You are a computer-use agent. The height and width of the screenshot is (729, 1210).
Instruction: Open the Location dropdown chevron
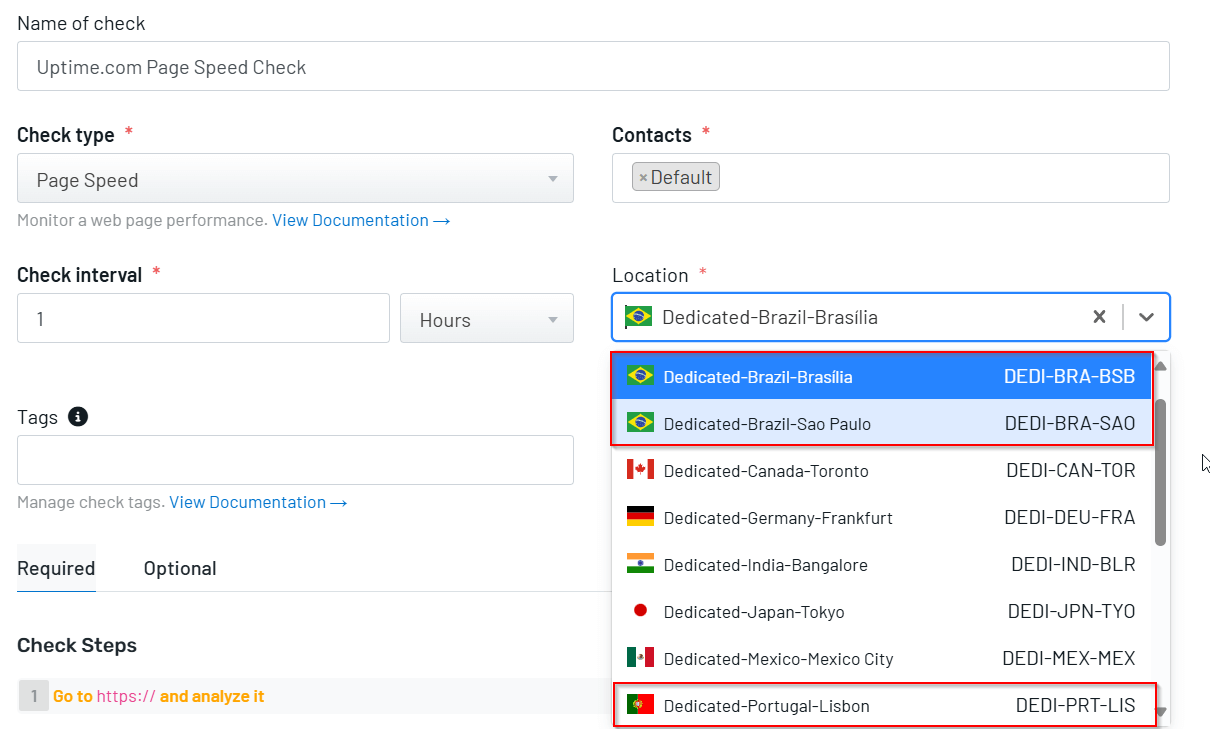[1146, 317]
